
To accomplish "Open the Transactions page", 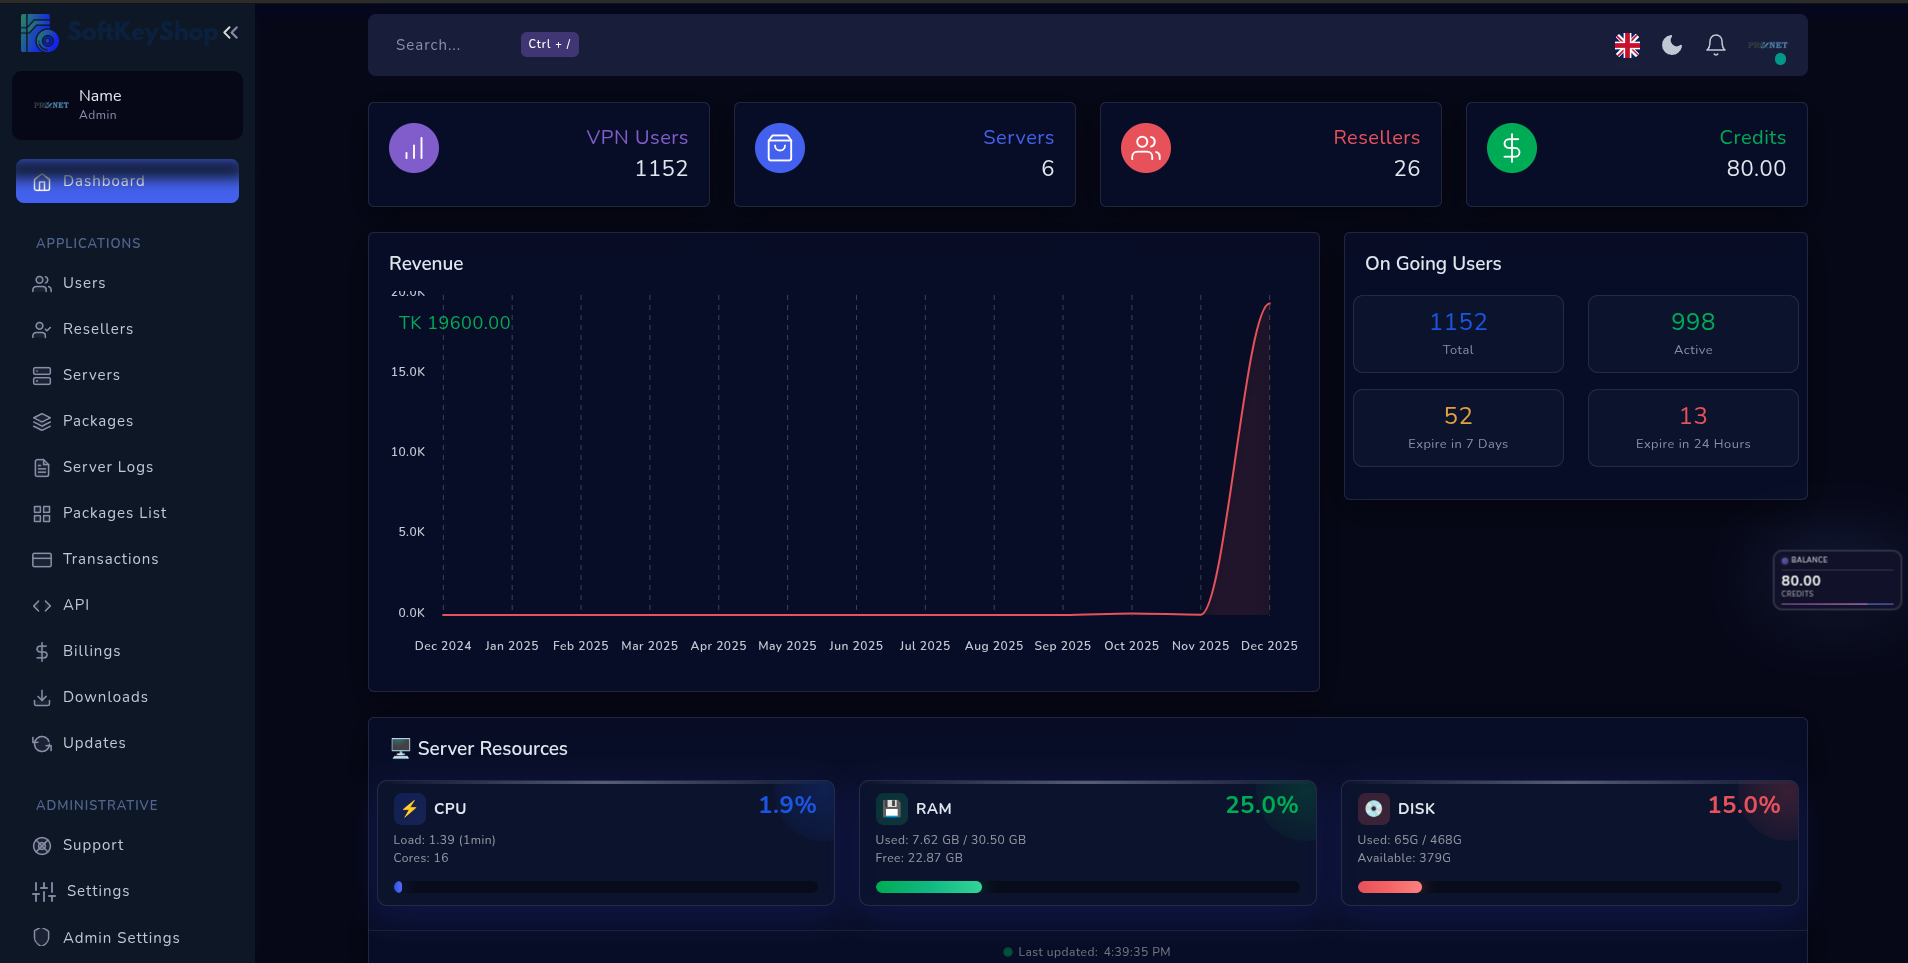I will pyautogui.click(x=110, y=558).
